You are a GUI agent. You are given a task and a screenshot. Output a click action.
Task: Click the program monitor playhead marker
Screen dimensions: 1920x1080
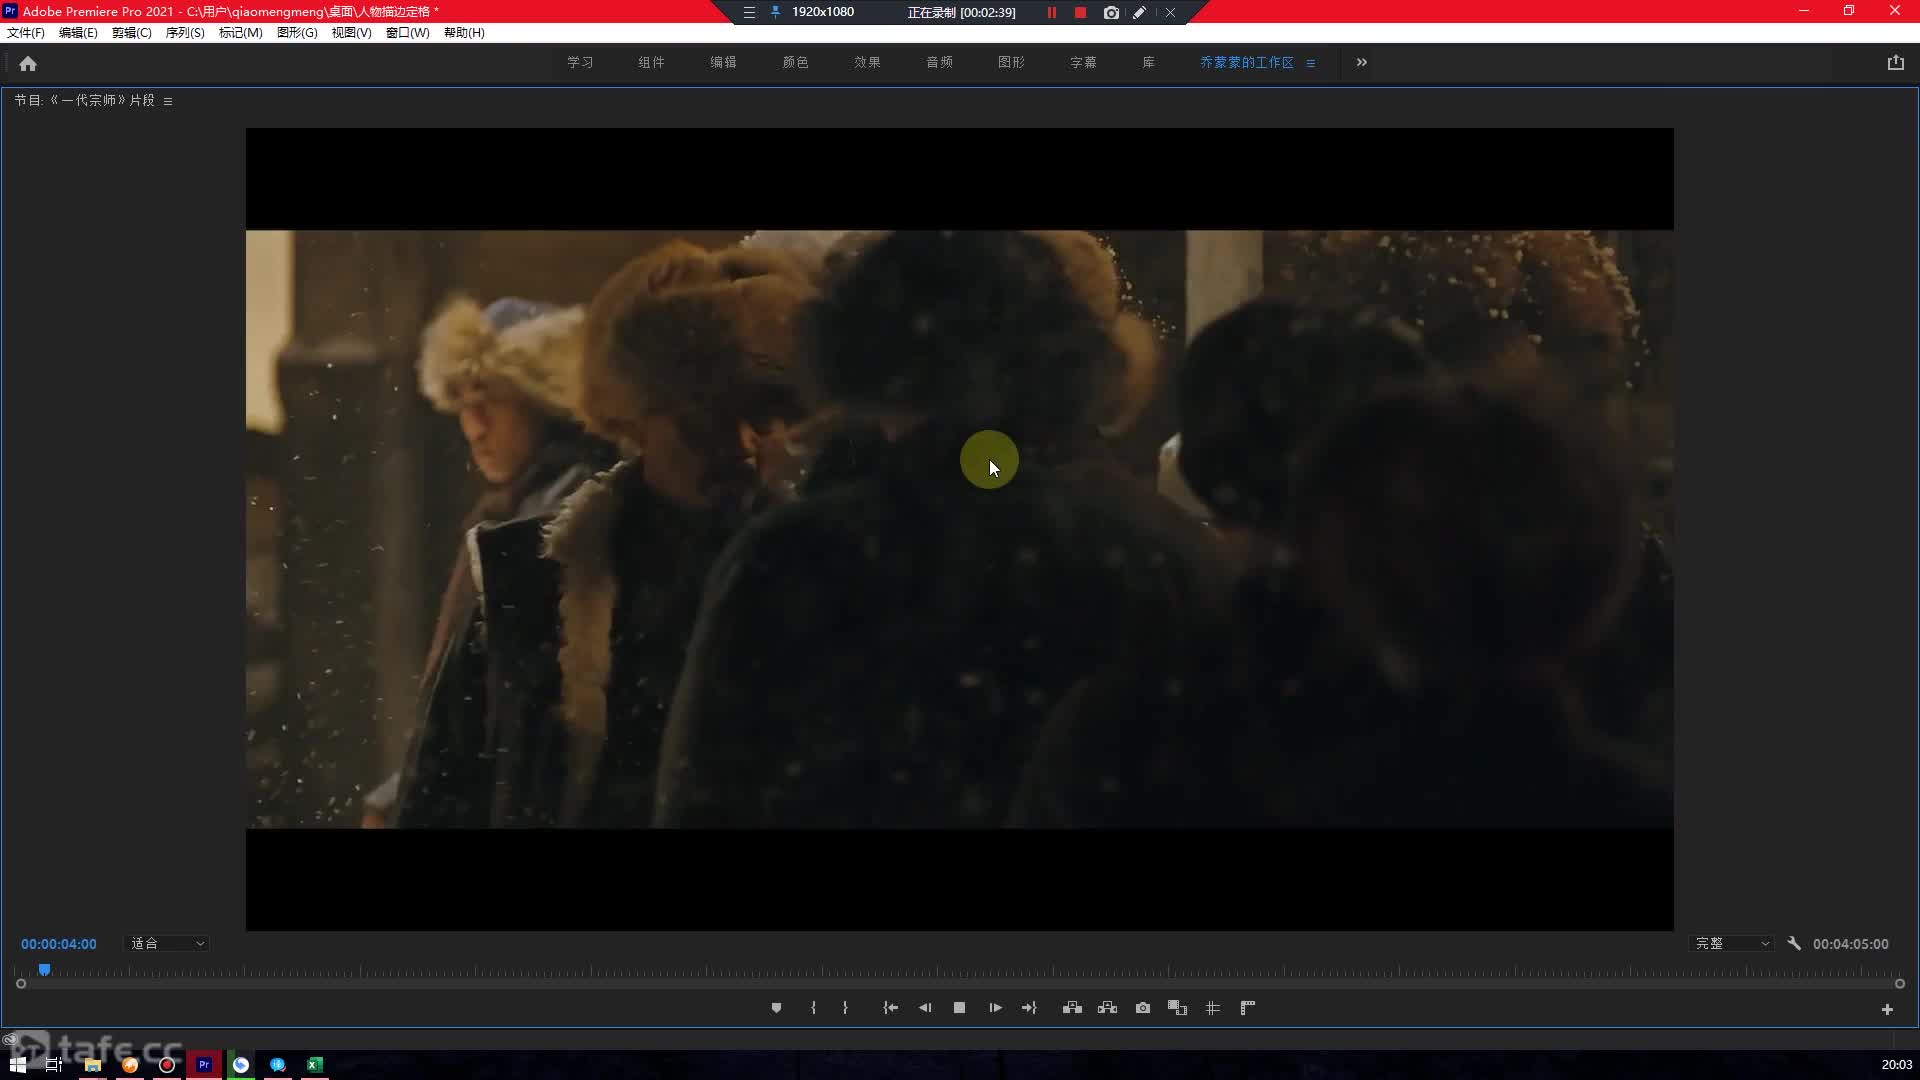tap(44, 970)
